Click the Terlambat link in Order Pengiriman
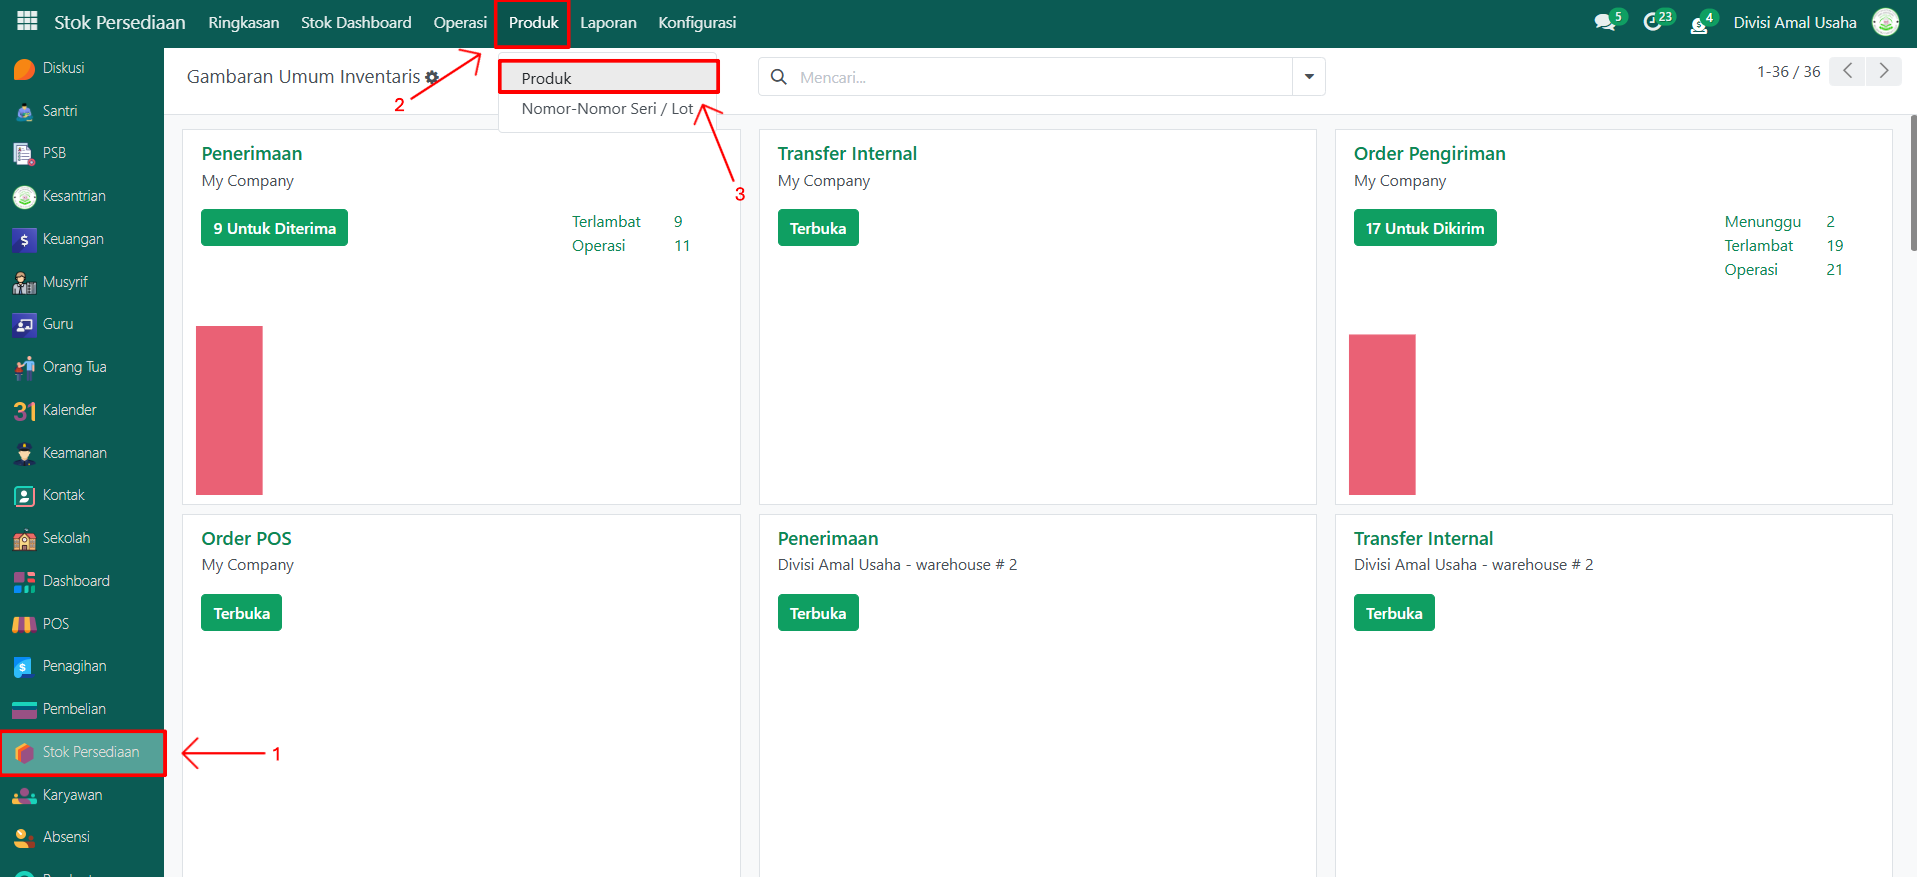This screenshot has width=1917, height=877. pyautogui.click(x=1758, y=246)
